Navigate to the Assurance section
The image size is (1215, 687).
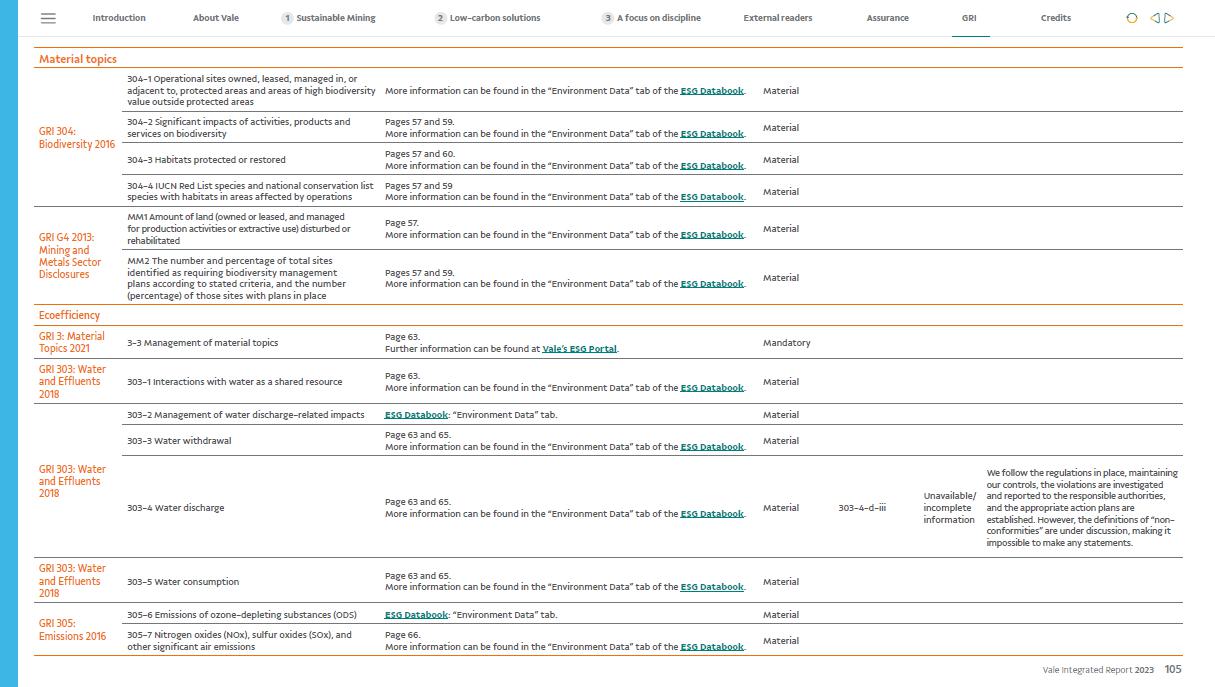pos(887,18)
